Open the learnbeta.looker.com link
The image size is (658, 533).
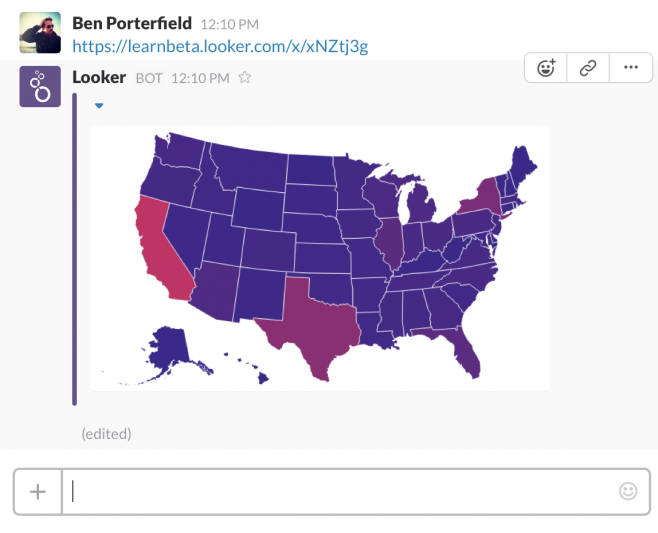[221, 45]
